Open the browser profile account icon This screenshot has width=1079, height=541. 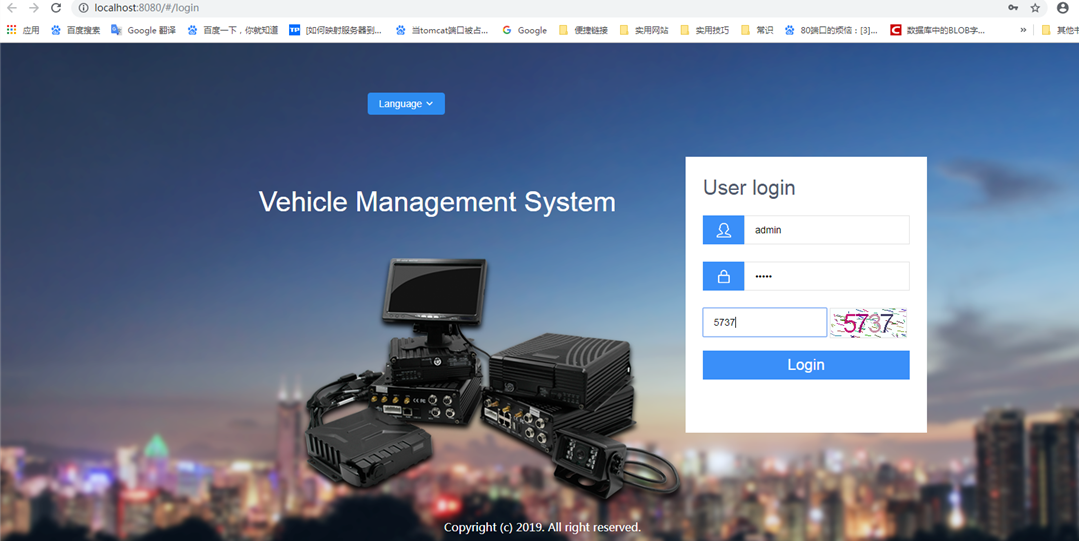pos(1062,8)
